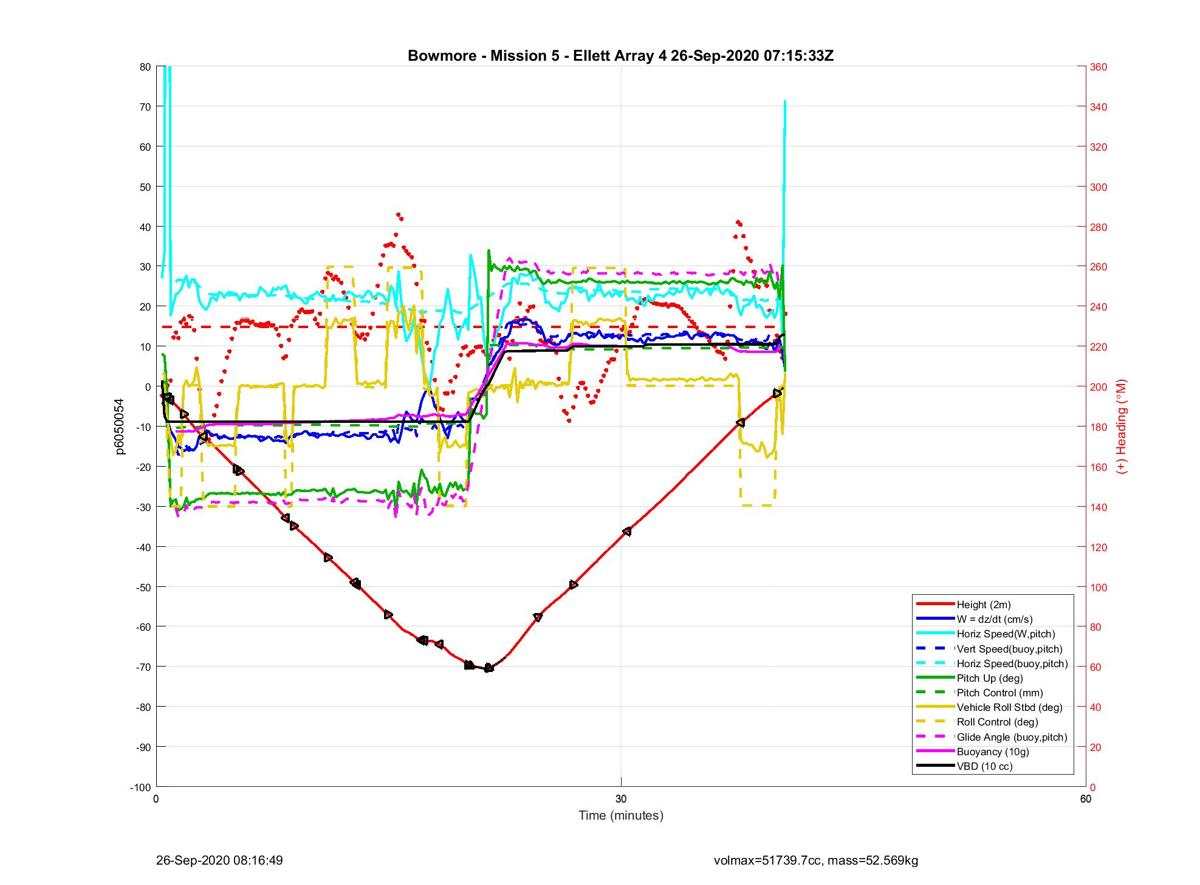Image resolution: width=1200 pixels, height=885 pixels.
Task: Click the 'Pitch Control (mm)' legend entry
Action: [x=999, y=693]
